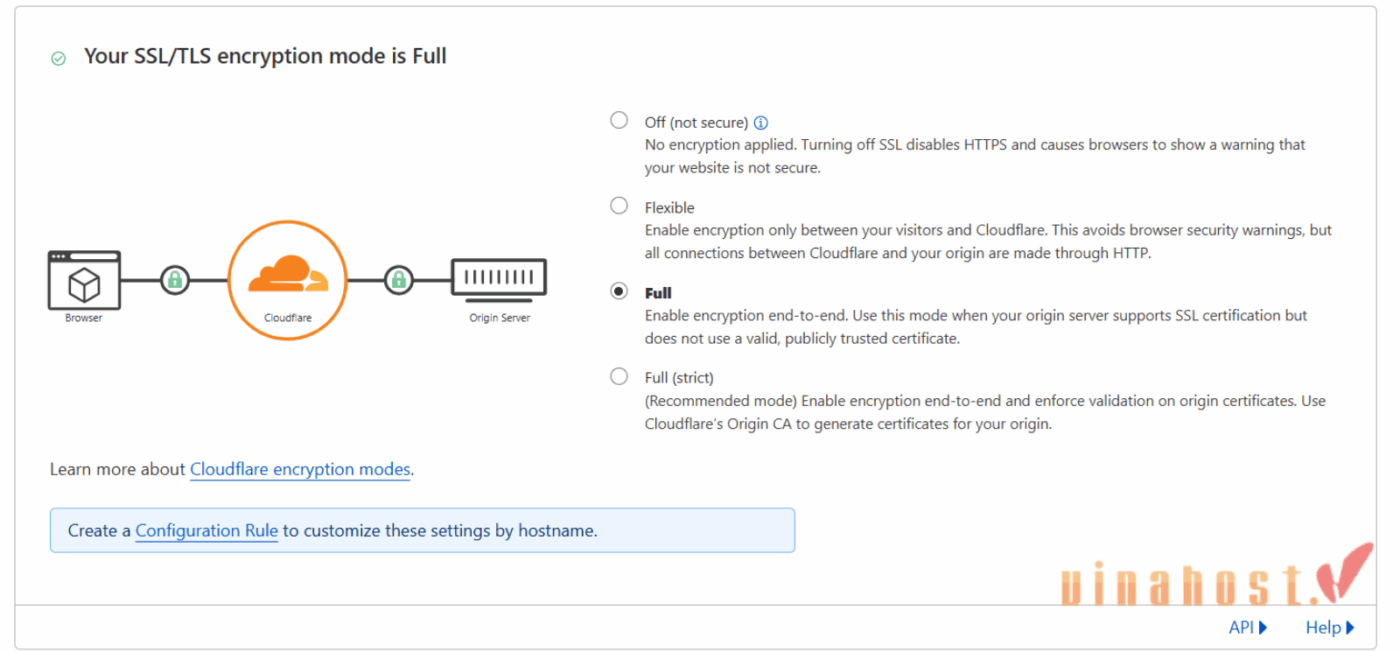
Task: Click the API option at the bottom
Action: click(x=1240, y=627)
